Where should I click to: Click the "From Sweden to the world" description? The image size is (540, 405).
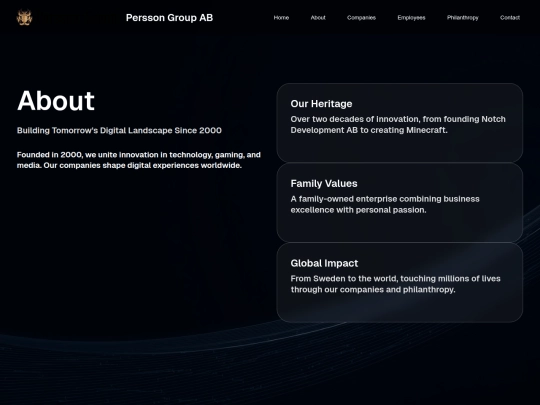coord(395,284)
